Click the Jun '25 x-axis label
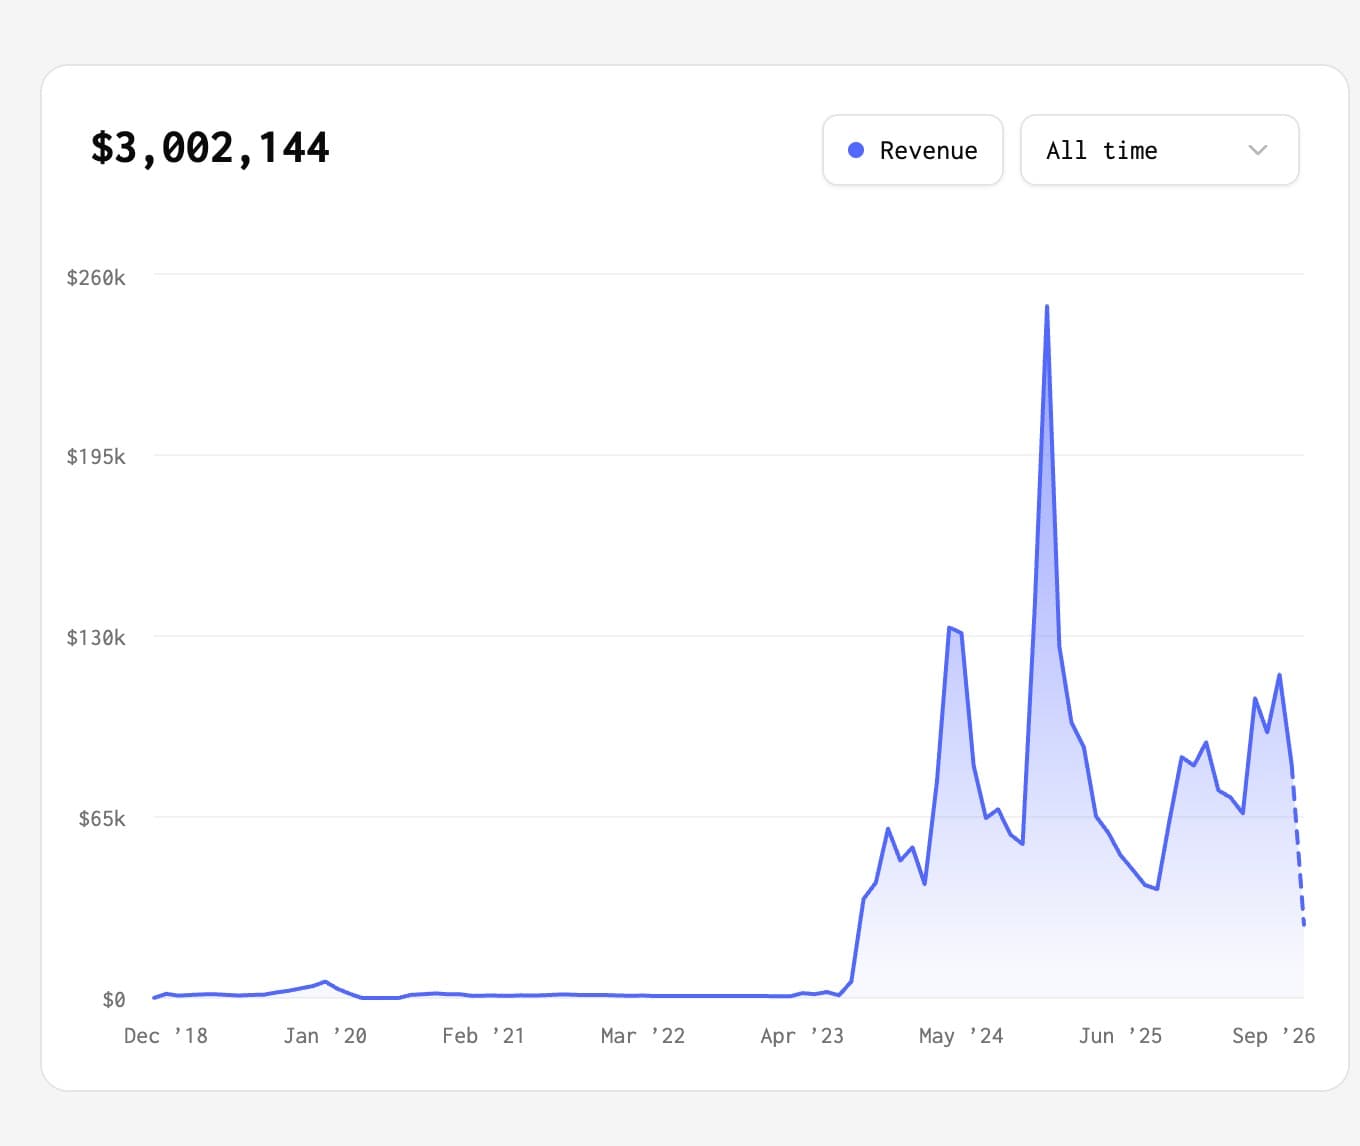The height and width of the screenshot is (1146, 1360). click(x=1120, y=1036)
